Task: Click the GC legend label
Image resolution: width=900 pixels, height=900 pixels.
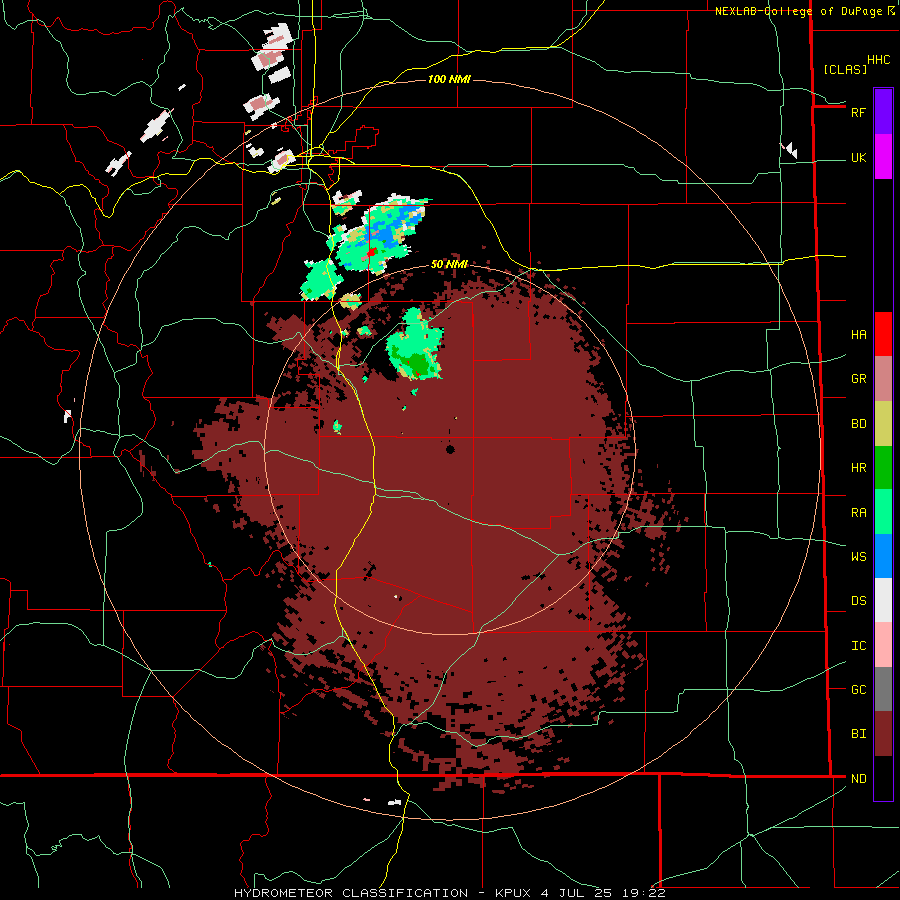Action: pyautogui.click(x=858, y=689)
